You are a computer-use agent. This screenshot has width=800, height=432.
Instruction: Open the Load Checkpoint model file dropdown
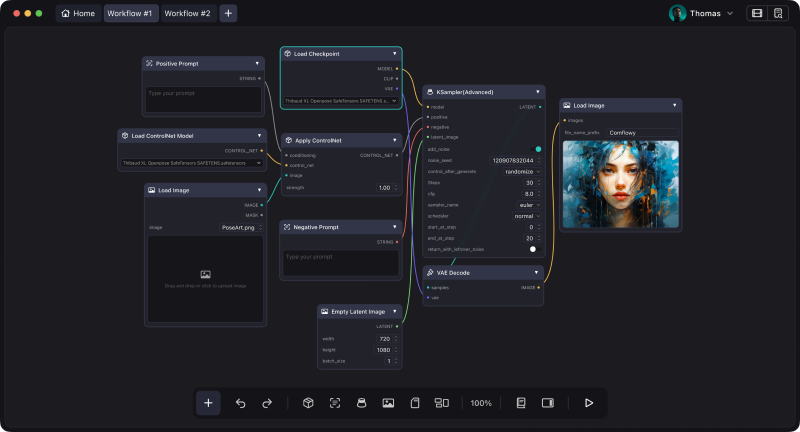pyautogui.click(x=341, y=101)
